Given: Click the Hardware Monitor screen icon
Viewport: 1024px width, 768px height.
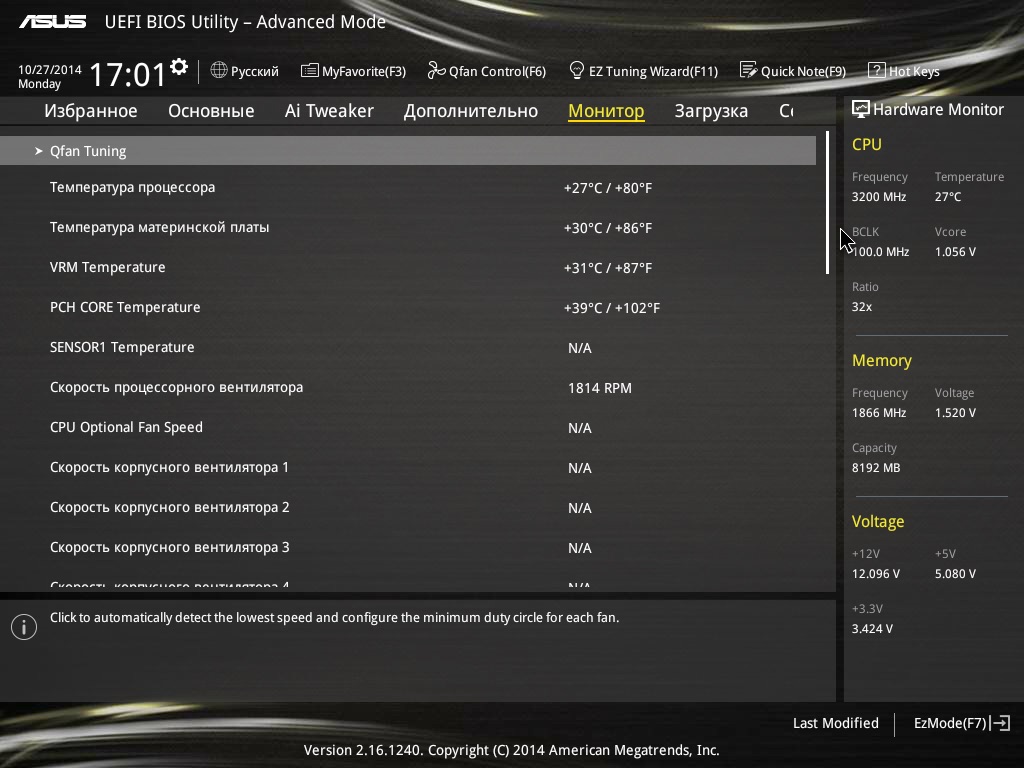Looking at the screenshot, I should point(861,109).
